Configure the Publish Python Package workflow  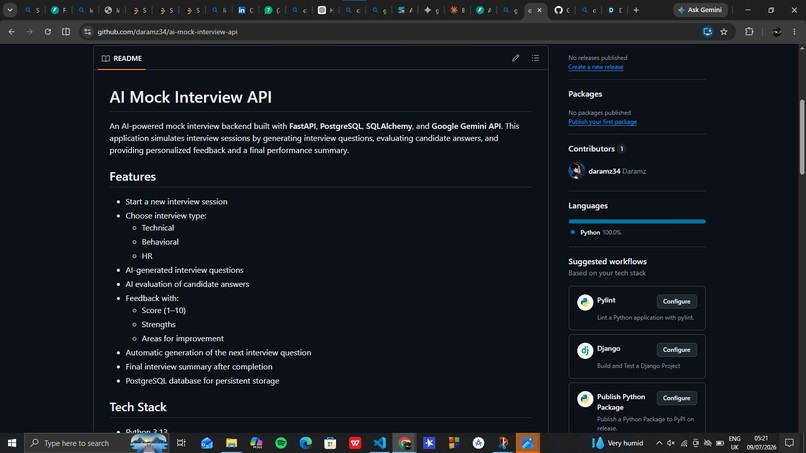676,398
